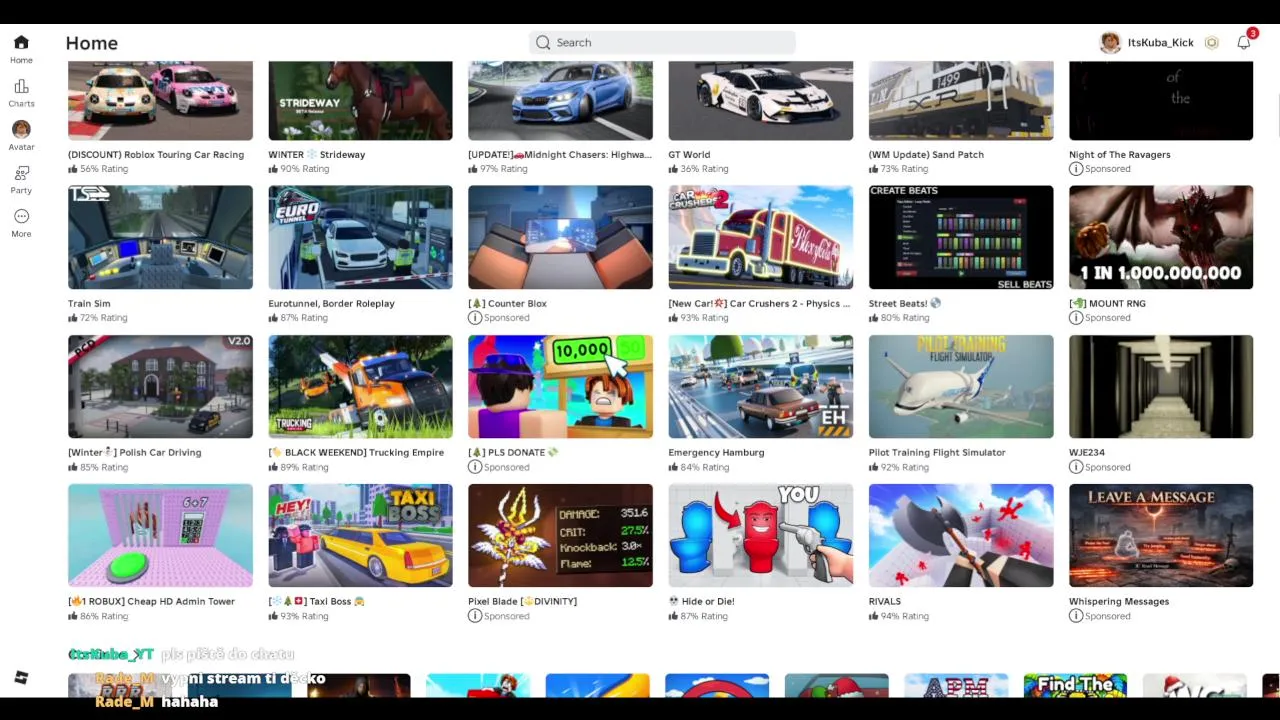Focus the Search input field
The height and width of the screenshot is (720, 1280).
coord(662,42)
